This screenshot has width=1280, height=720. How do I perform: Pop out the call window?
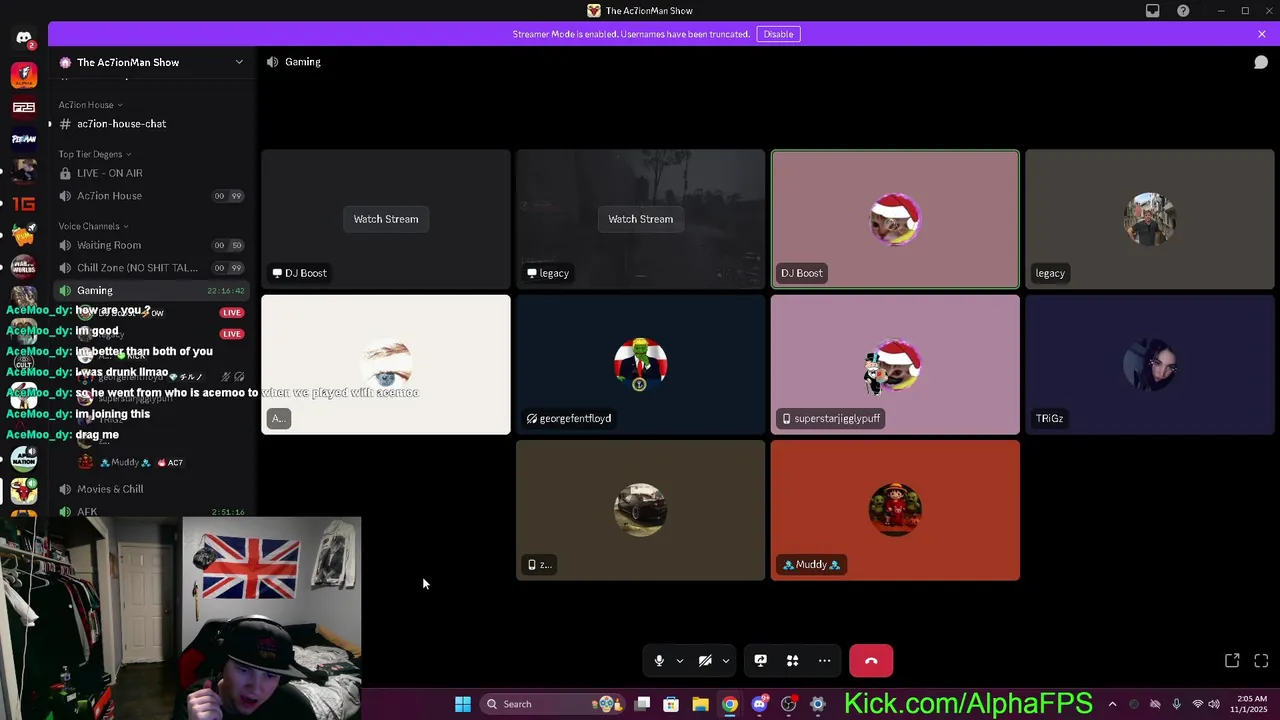[x=1232, y=661]
